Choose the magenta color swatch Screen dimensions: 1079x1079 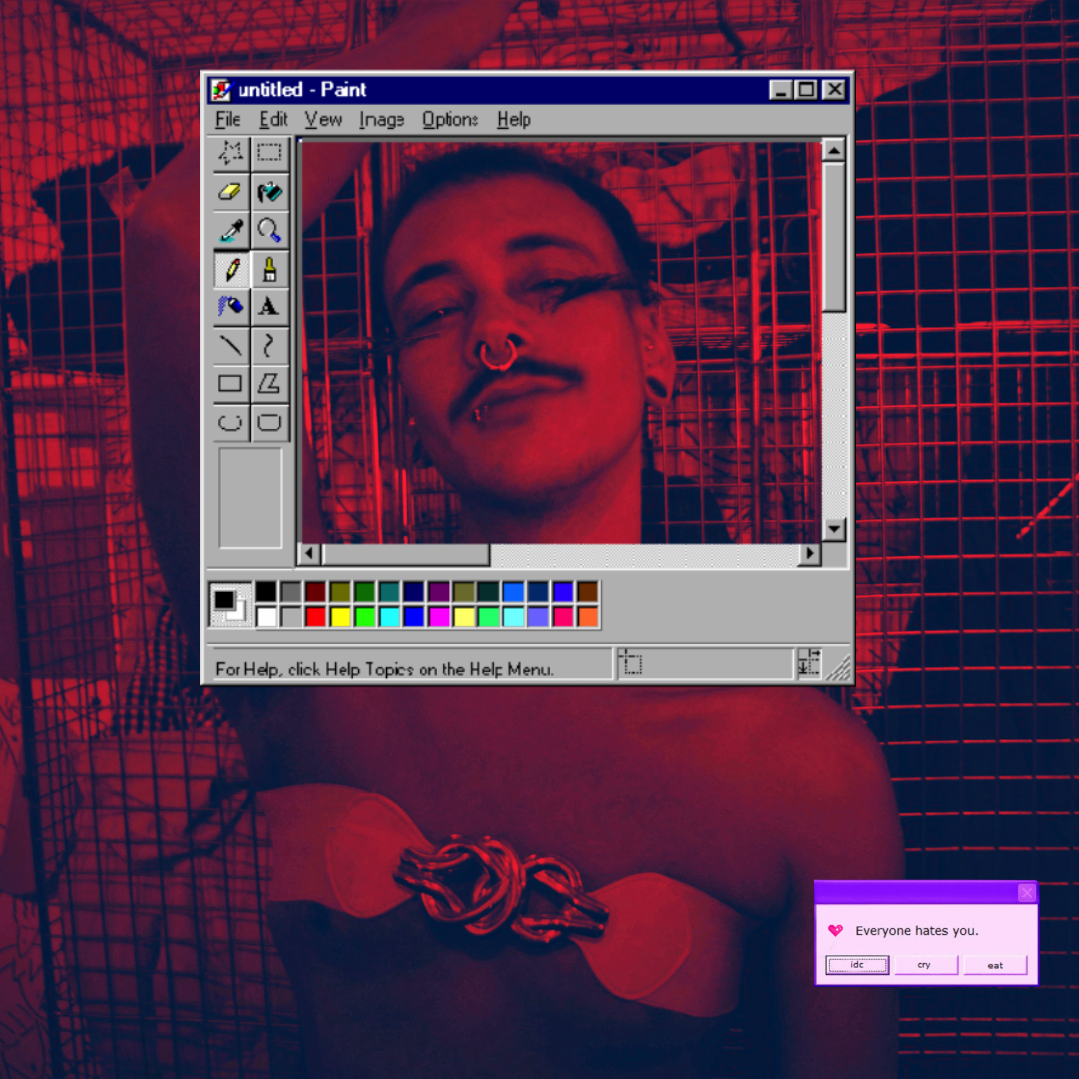[x=439, y=617]
